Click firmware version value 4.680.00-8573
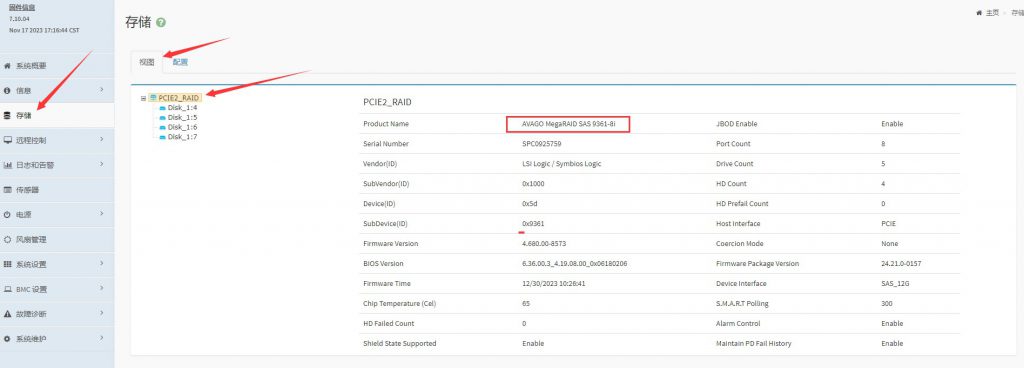Viewport: 1024px width, 368px height. coord(543,243)
